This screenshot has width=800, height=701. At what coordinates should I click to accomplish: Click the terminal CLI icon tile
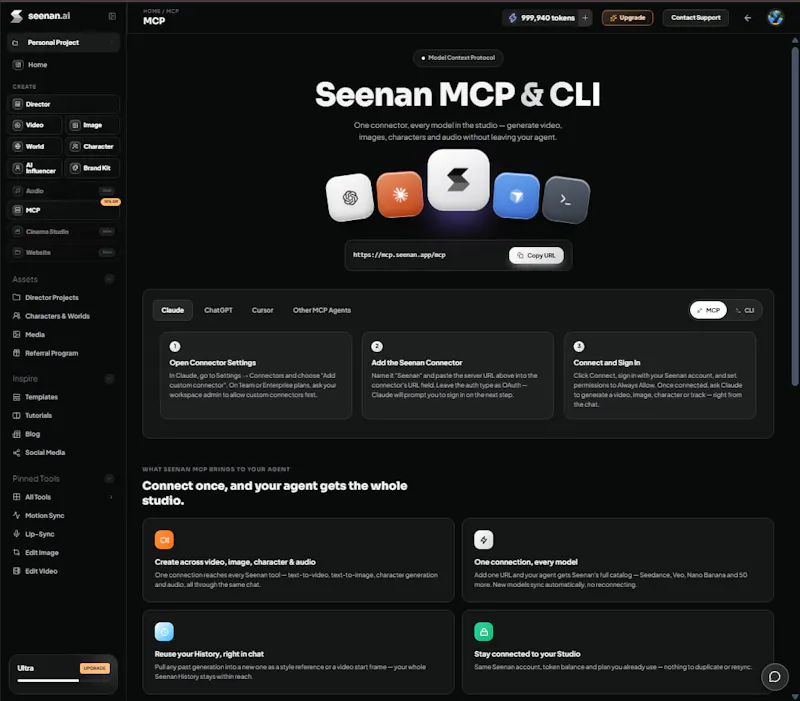(566, 199)
